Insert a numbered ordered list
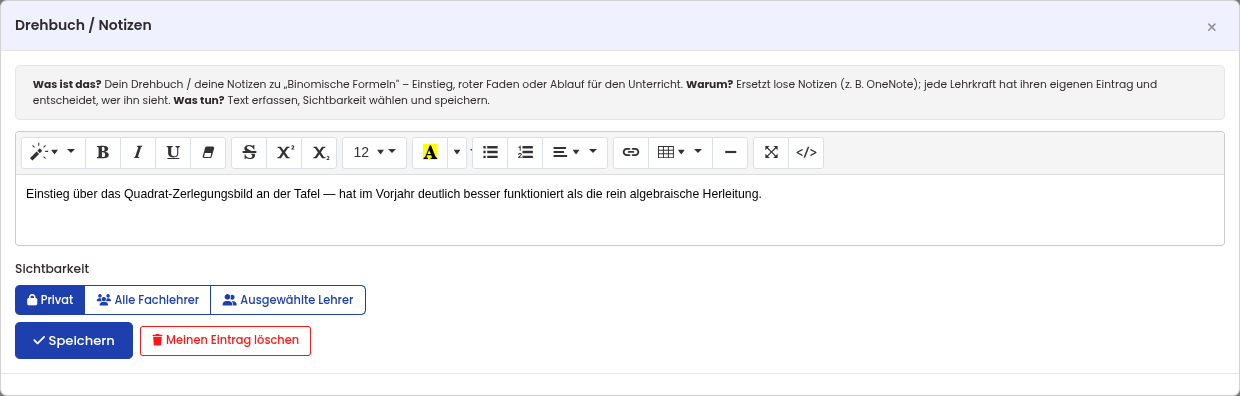The image size is (1240, 396). pyautogui.click(x=525, y=152)
